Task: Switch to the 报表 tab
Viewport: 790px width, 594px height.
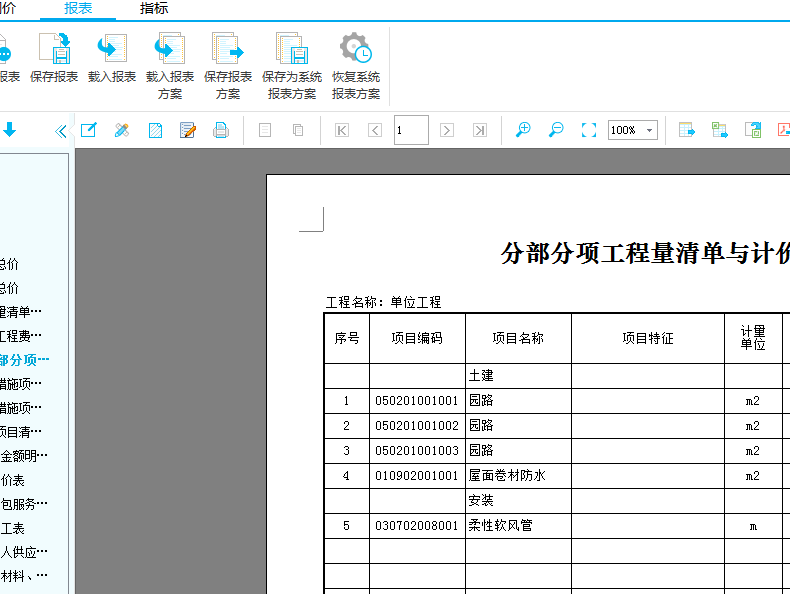Action: tap(78, 9)
